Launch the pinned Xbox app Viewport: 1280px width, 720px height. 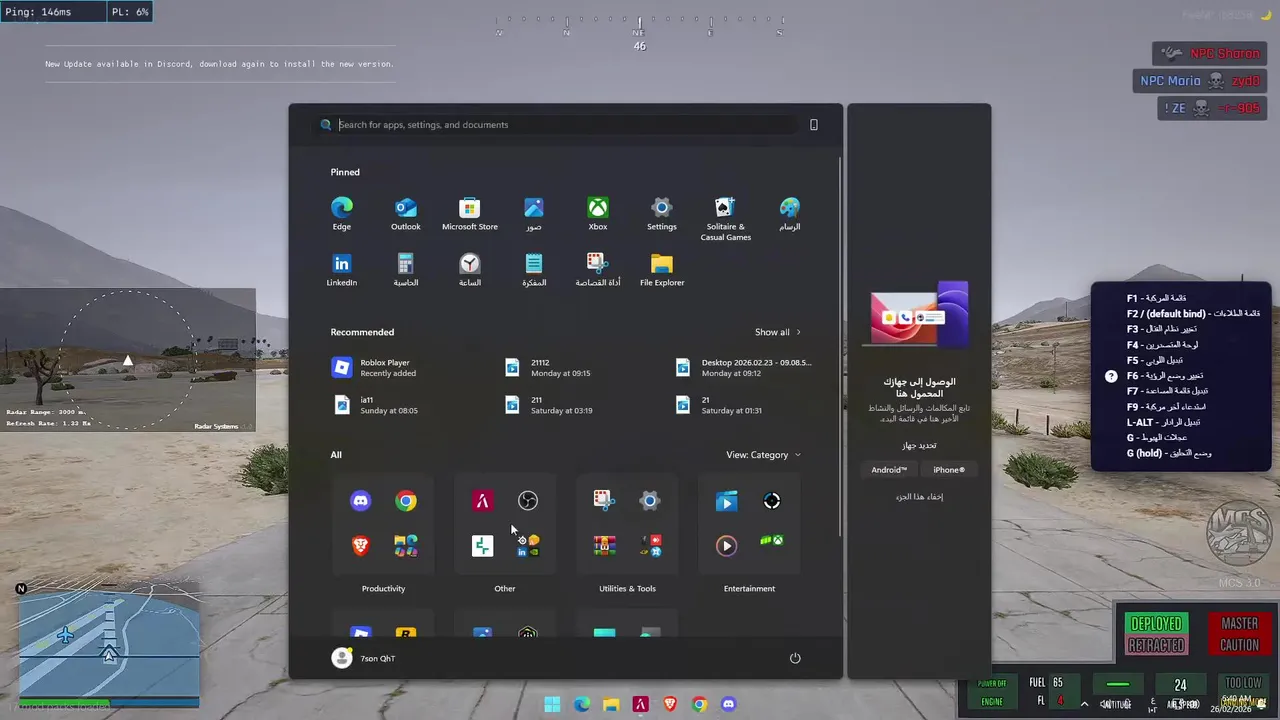[597, 214]
